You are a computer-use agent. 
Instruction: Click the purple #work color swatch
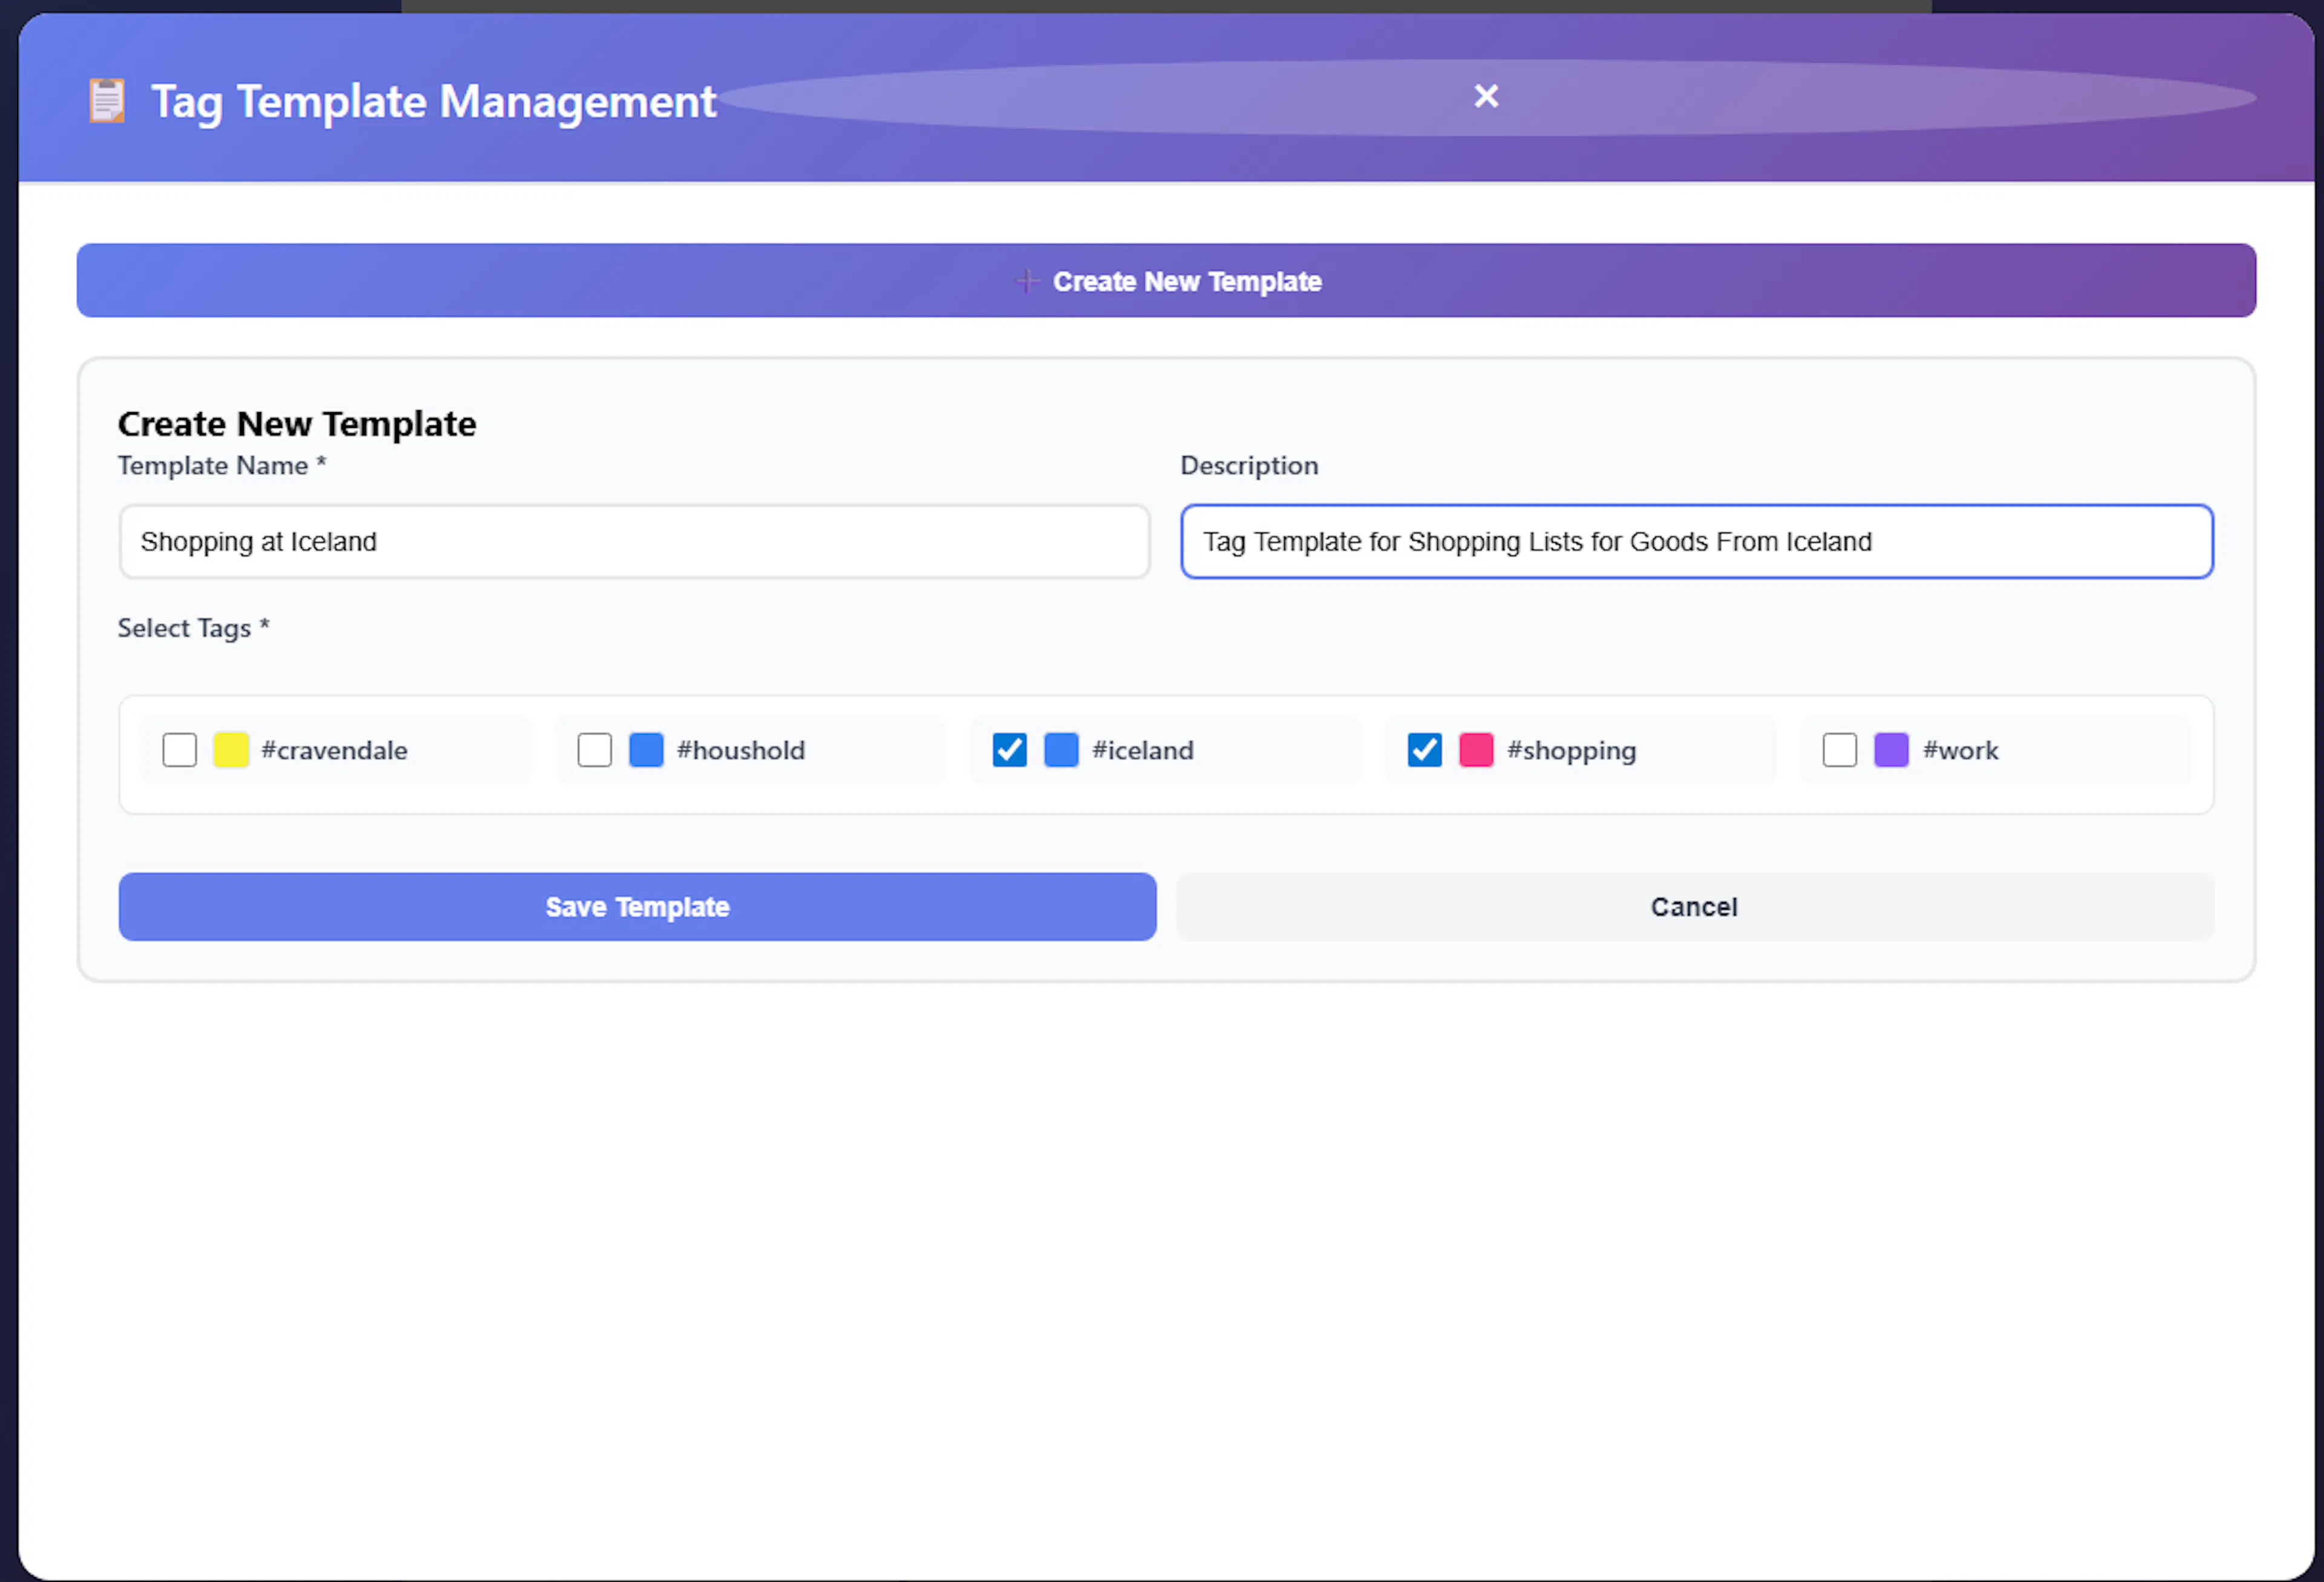[1891, 750]
